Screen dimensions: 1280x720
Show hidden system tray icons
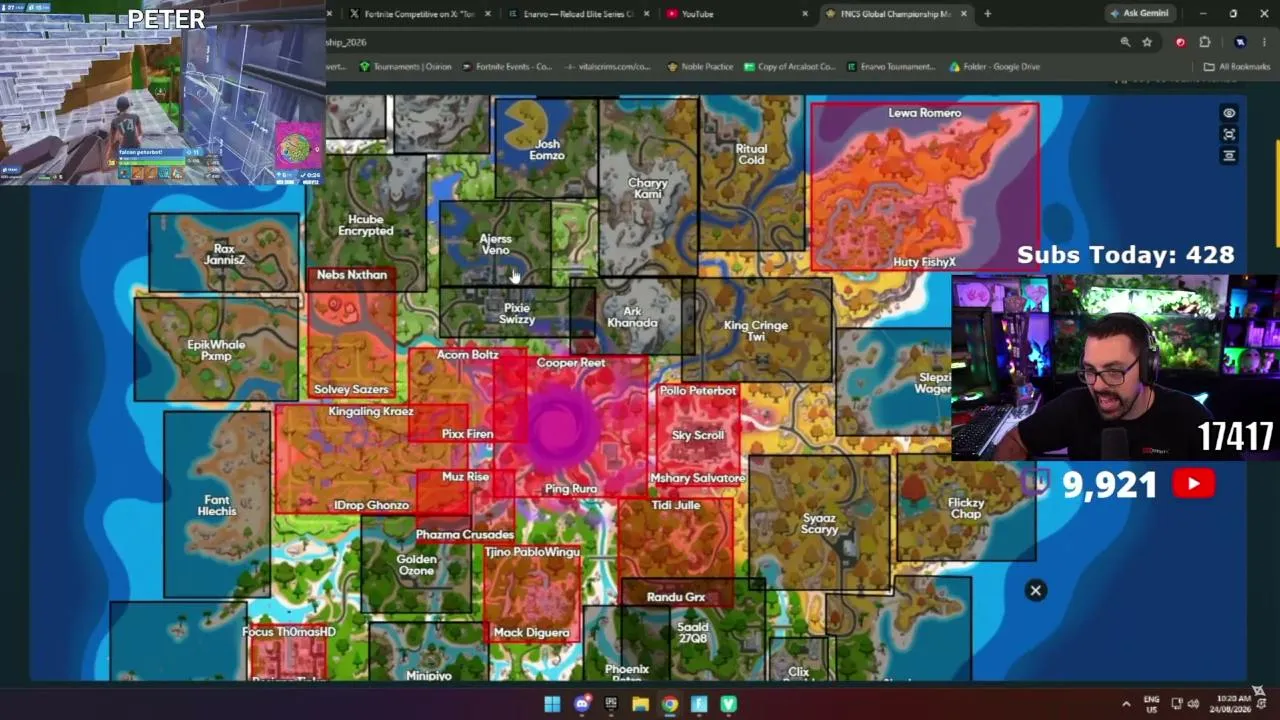tap(1126, 704)
